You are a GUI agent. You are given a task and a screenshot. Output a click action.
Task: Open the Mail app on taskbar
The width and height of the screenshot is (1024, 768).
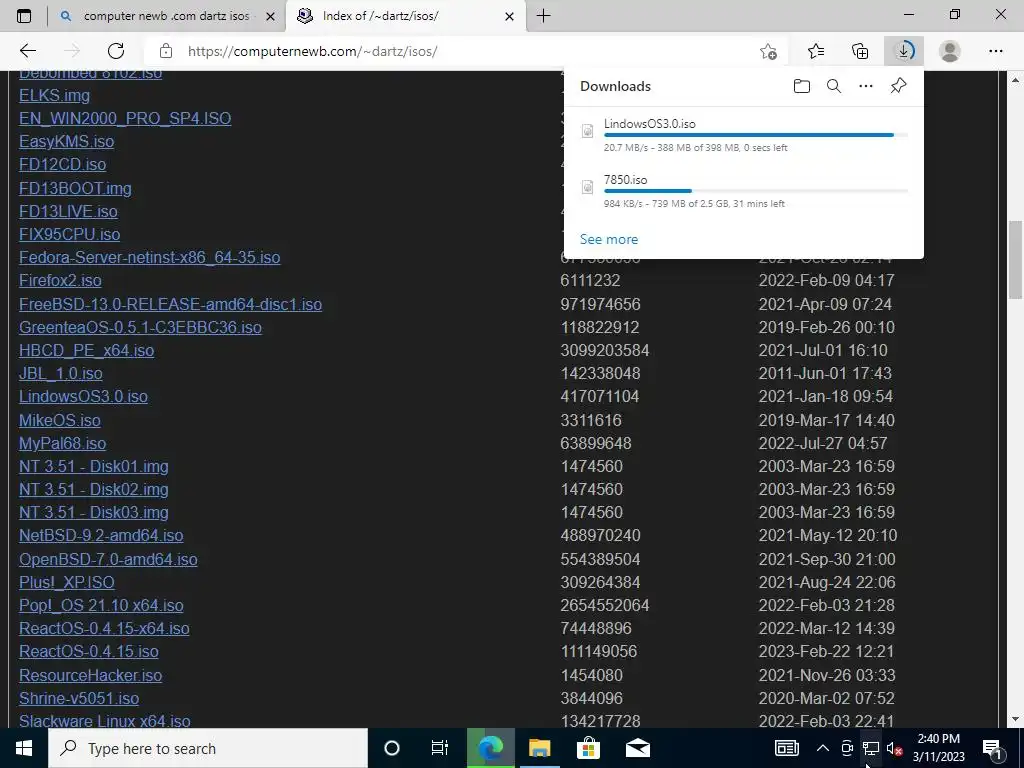637,748
